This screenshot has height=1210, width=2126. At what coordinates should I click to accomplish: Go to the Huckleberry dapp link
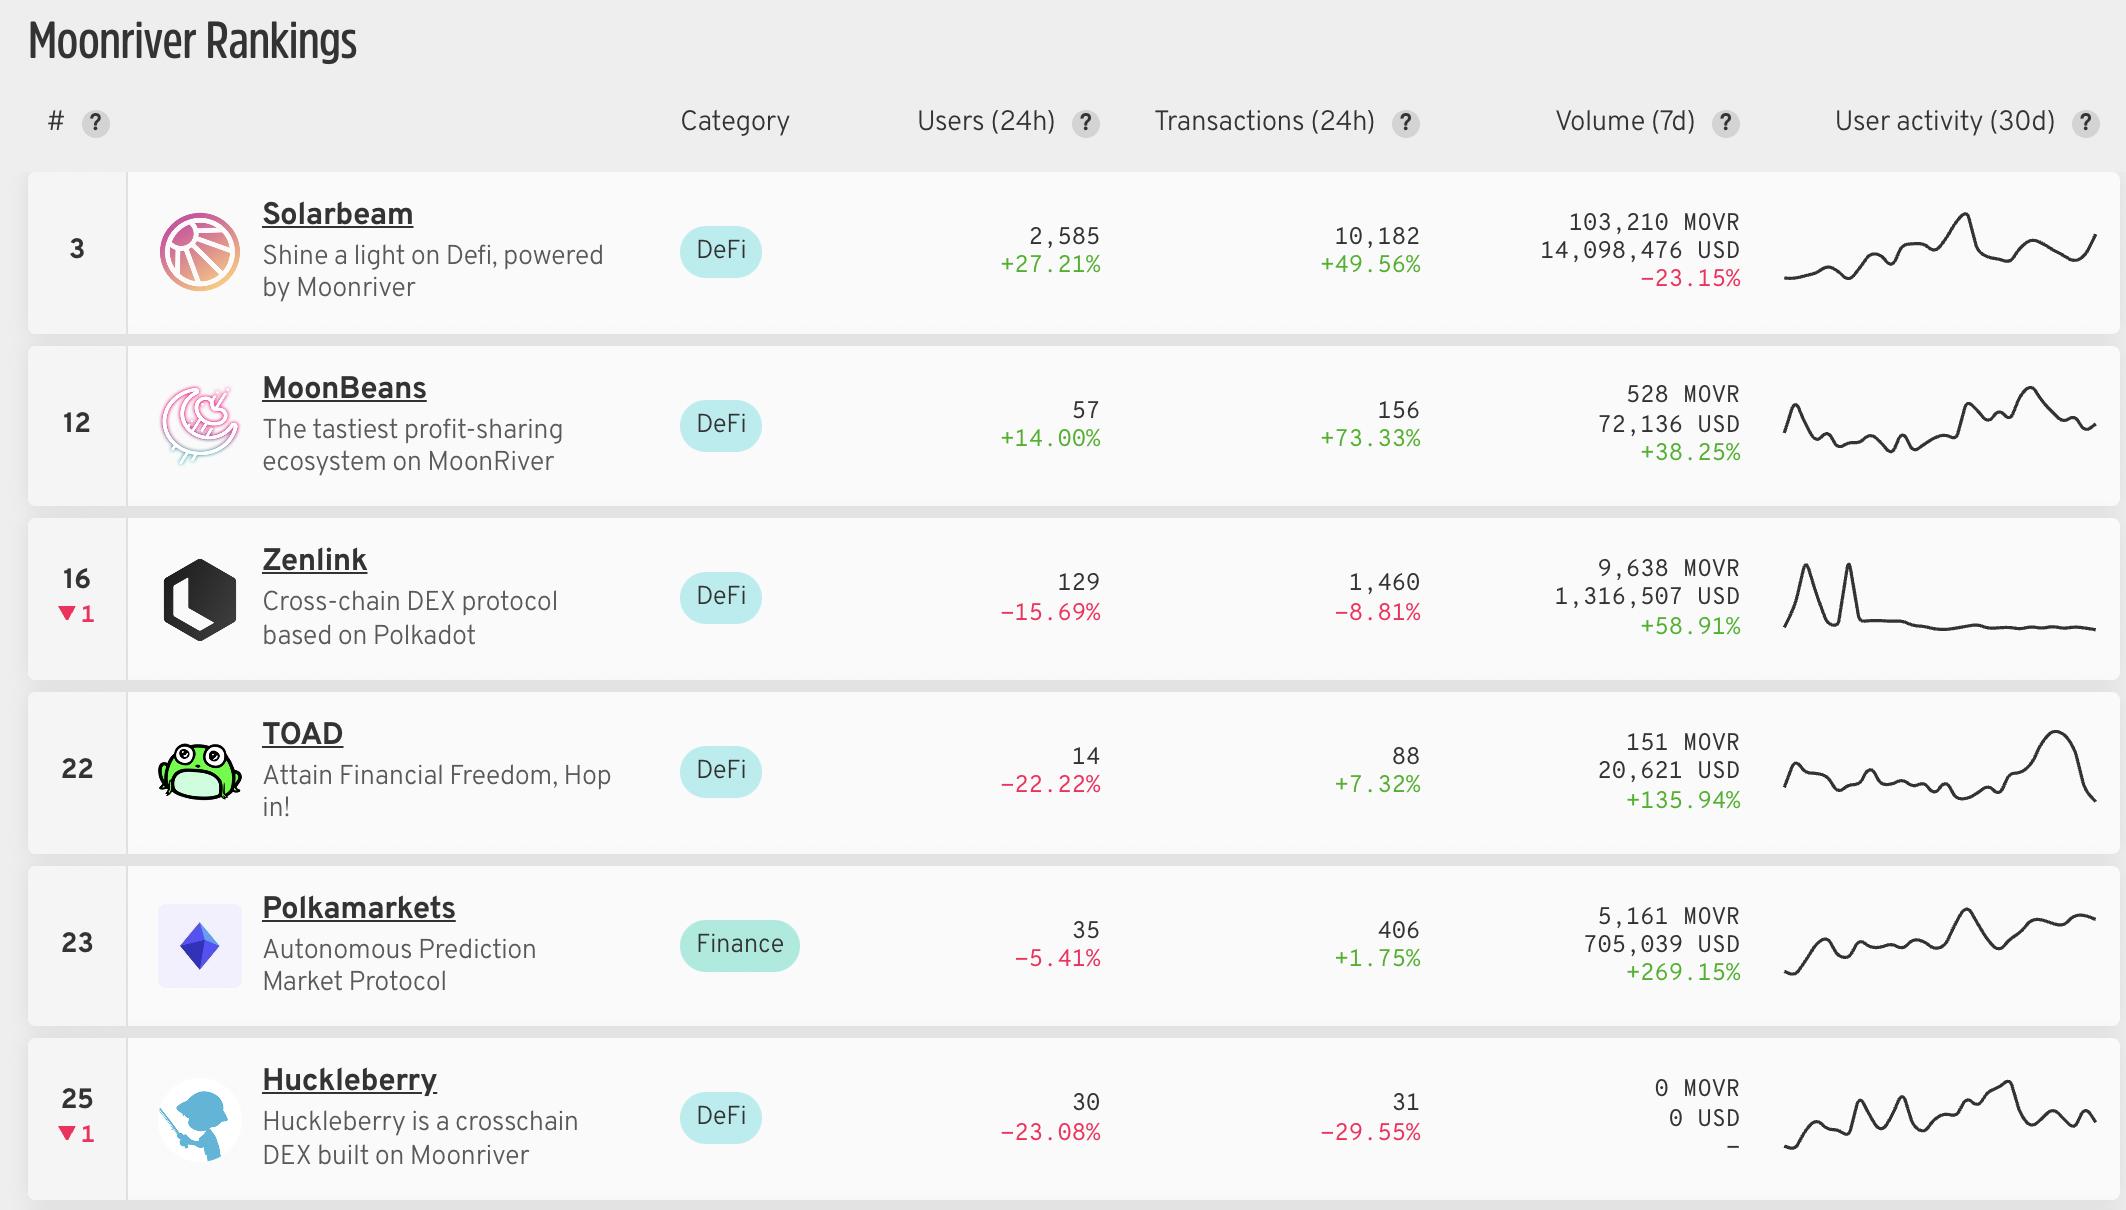pyautogui.click(x=349, y=1080)
